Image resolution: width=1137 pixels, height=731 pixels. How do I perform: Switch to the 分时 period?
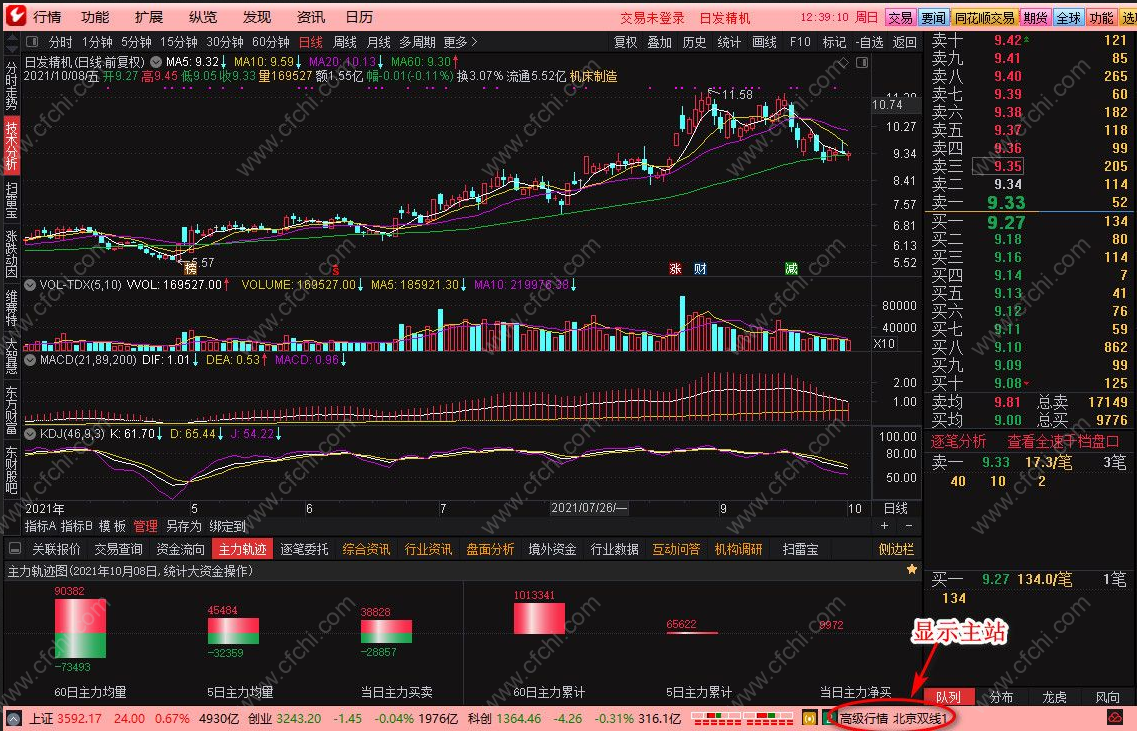coord(61,42)
